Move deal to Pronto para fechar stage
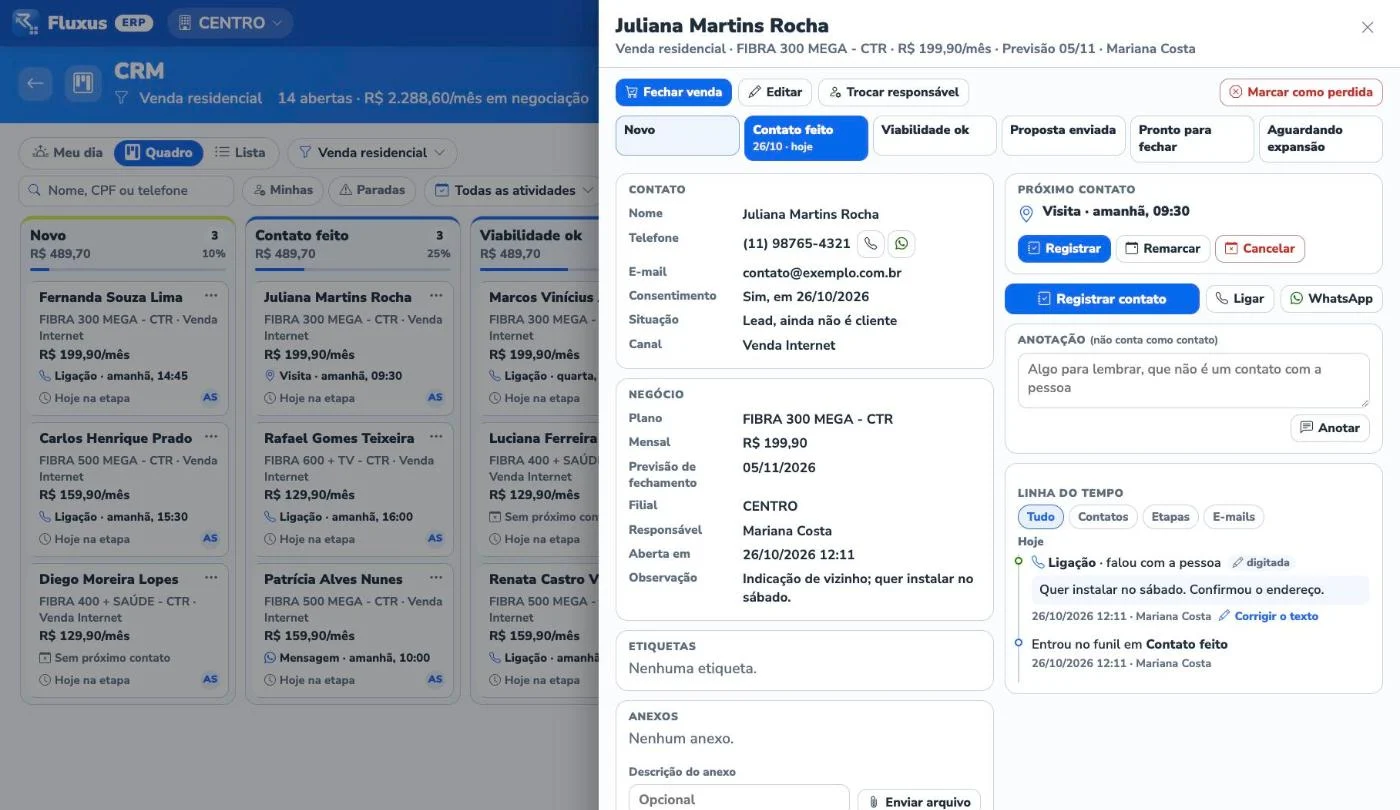Screen dimensions: 1400x810 pos(1192,139)
